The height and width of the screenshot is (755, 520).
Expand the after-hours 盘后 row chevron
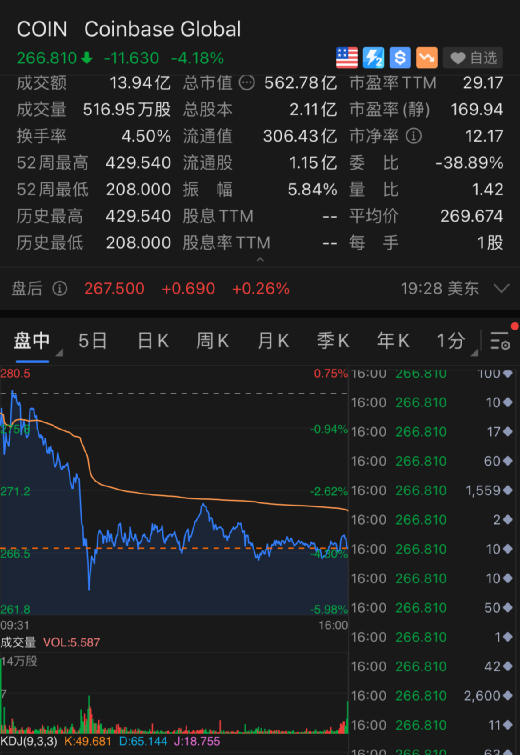[502, 288]
